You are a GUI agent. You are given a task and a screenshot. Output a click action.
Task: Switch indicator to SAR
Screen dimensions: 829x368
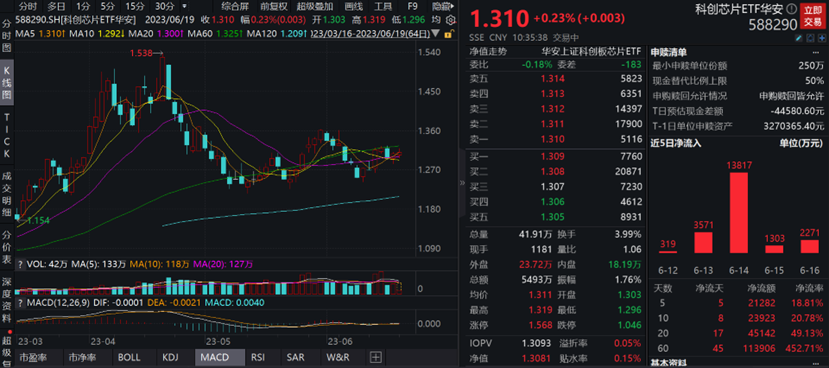295,357
